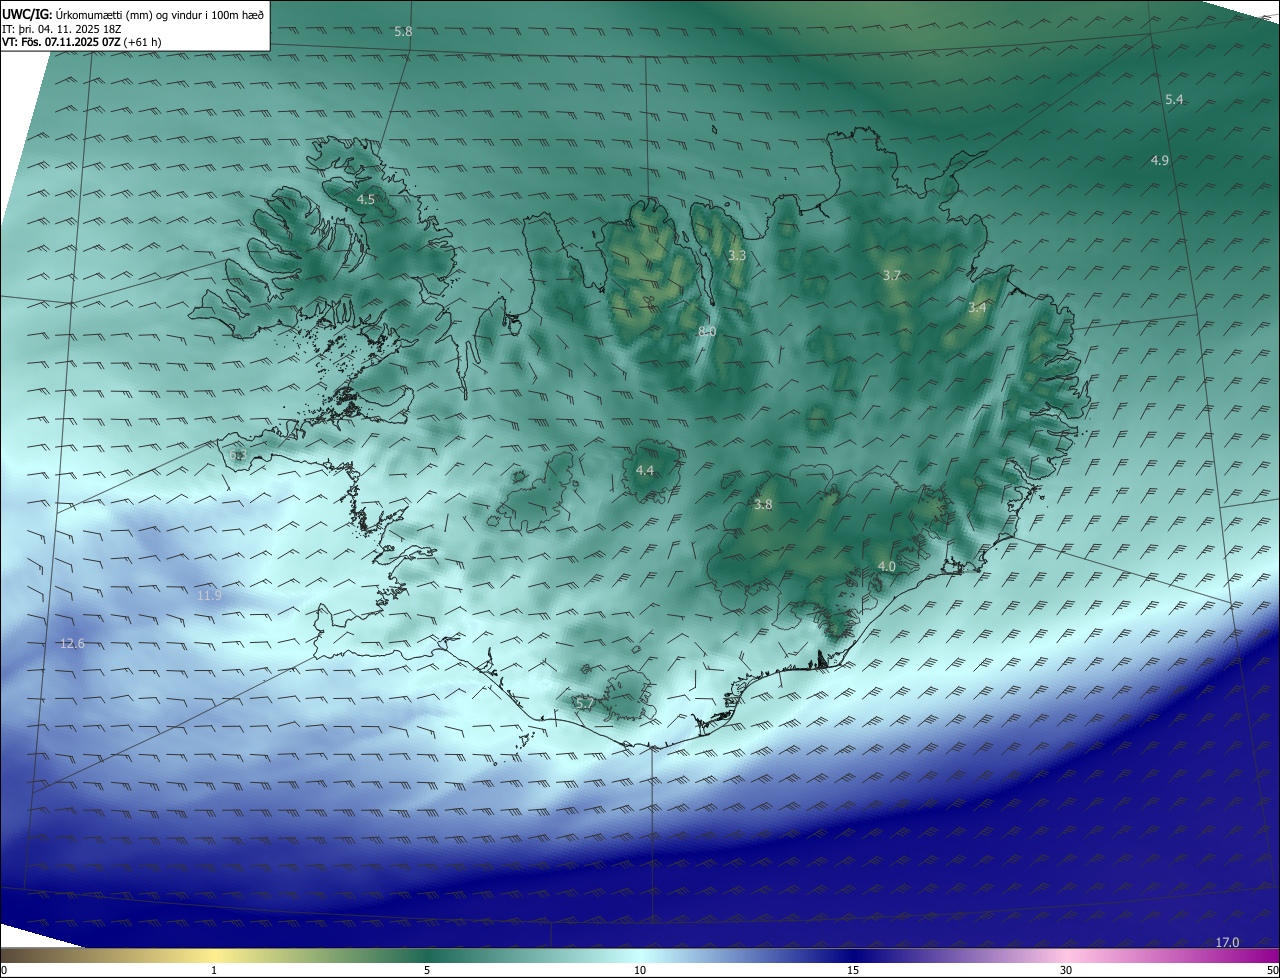Click the colour scale tick label 15

click(x=853, y=970)
